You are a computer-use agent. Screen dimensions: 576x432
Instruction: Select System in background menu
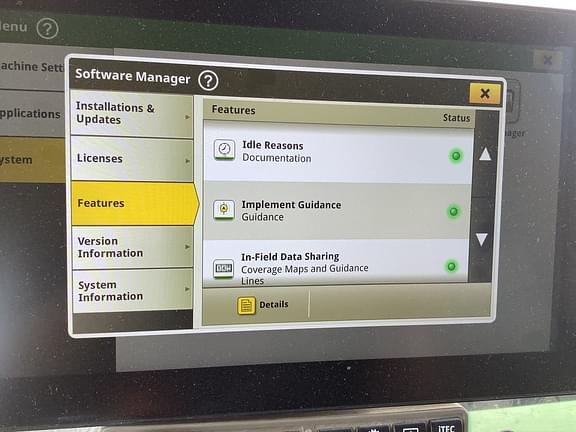tap(32, 160)
